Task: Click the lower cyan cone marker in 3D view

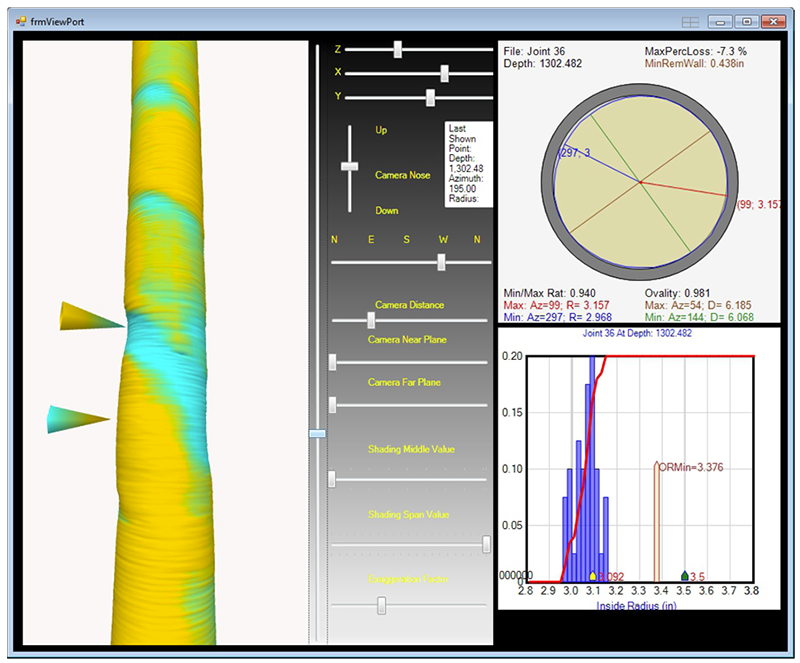Action: (78, 420)
